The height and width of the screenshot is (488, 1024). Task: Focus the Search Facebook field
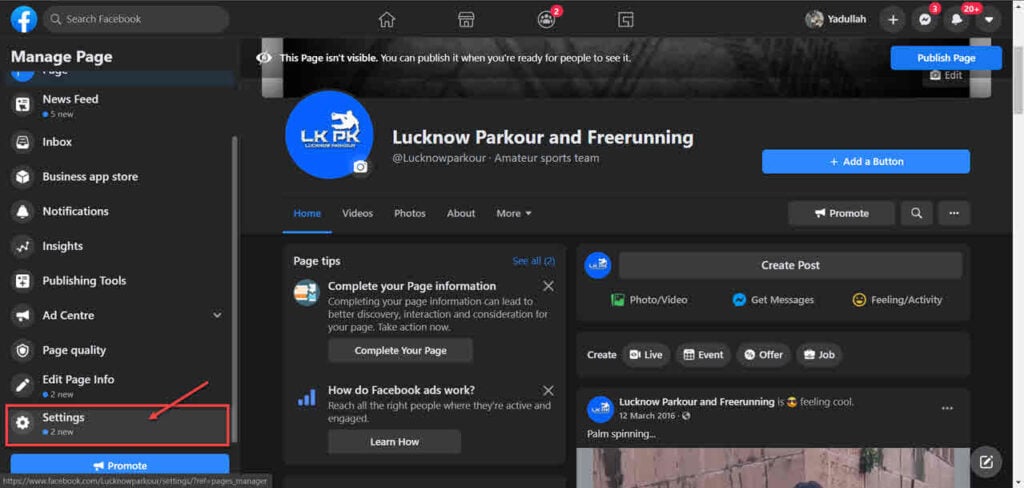click(136, 19)
